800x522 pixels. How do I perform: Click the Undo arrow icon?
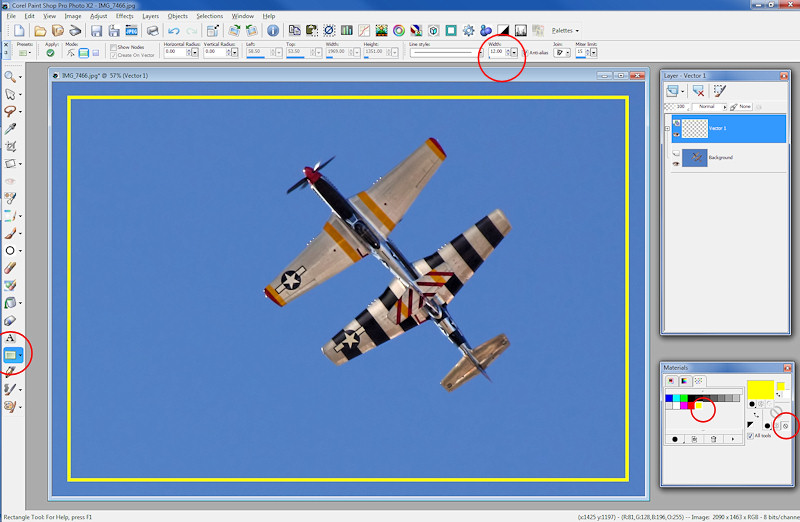point(174,31)
